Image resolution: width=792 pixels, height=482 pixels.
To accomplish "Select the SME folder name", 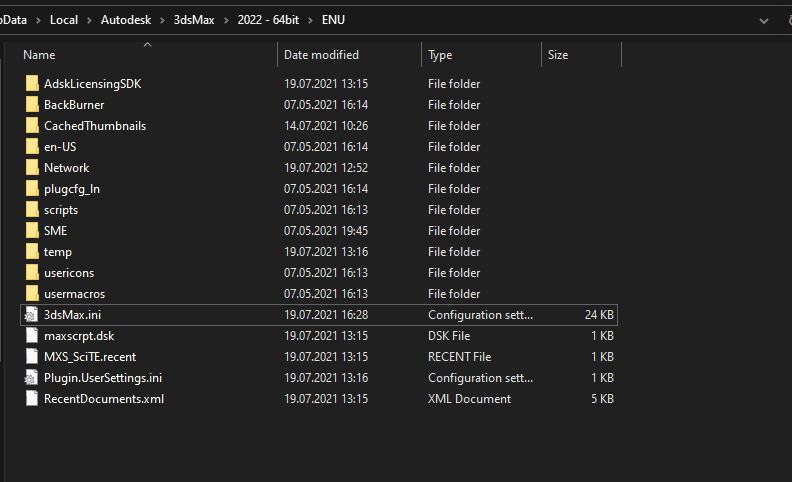I will [56, 230].
